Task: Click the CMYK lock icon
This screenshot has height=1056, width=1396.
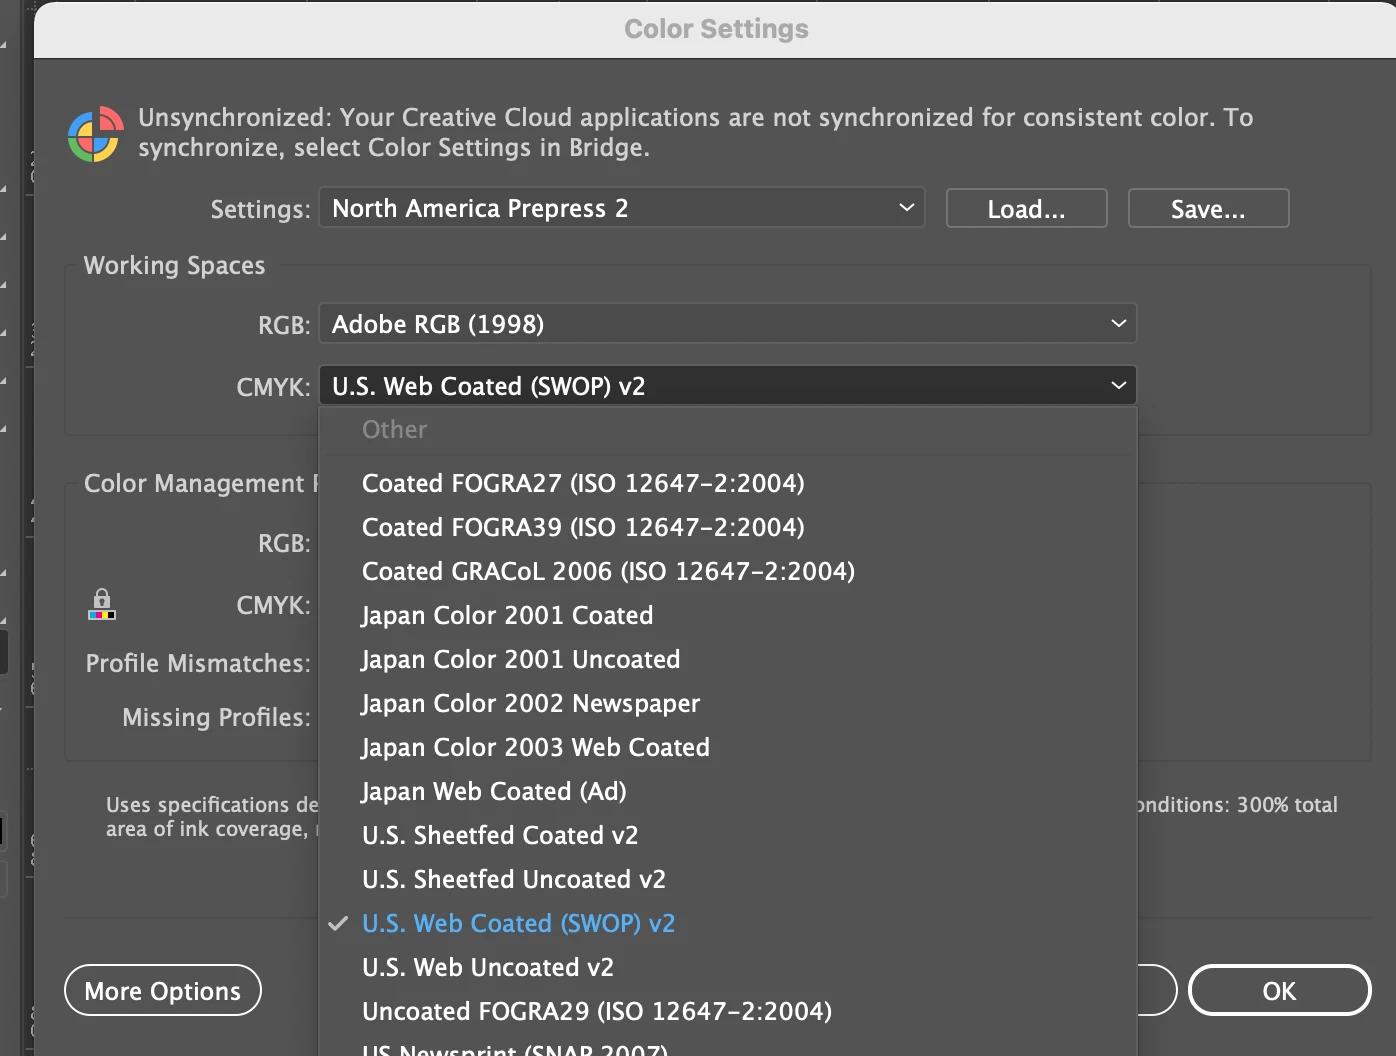Action: tap(102, 604)
